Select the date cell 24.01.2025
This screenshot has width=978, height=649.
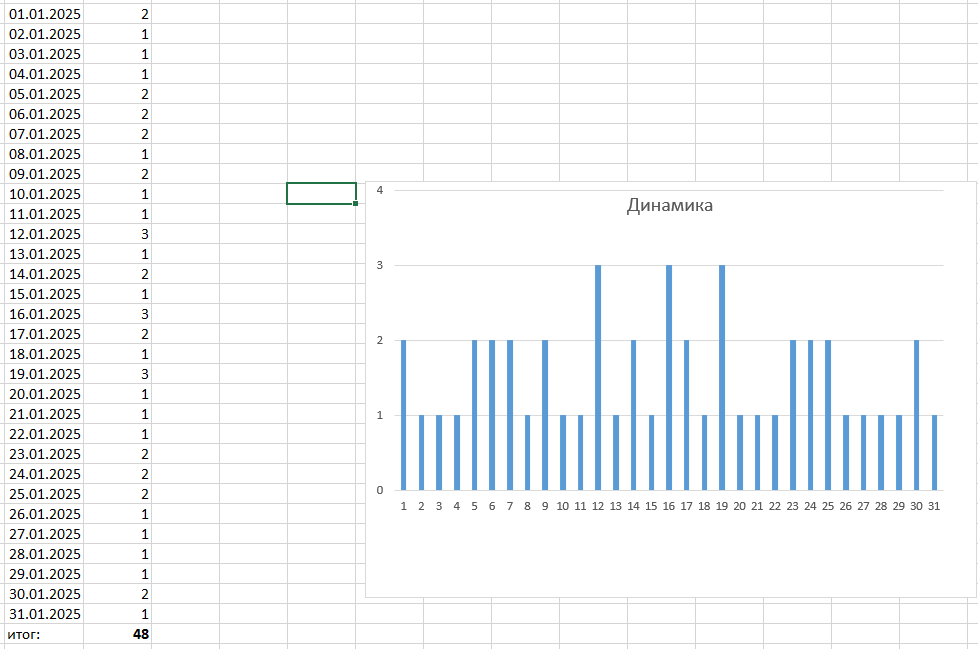[x=44, y=473]
